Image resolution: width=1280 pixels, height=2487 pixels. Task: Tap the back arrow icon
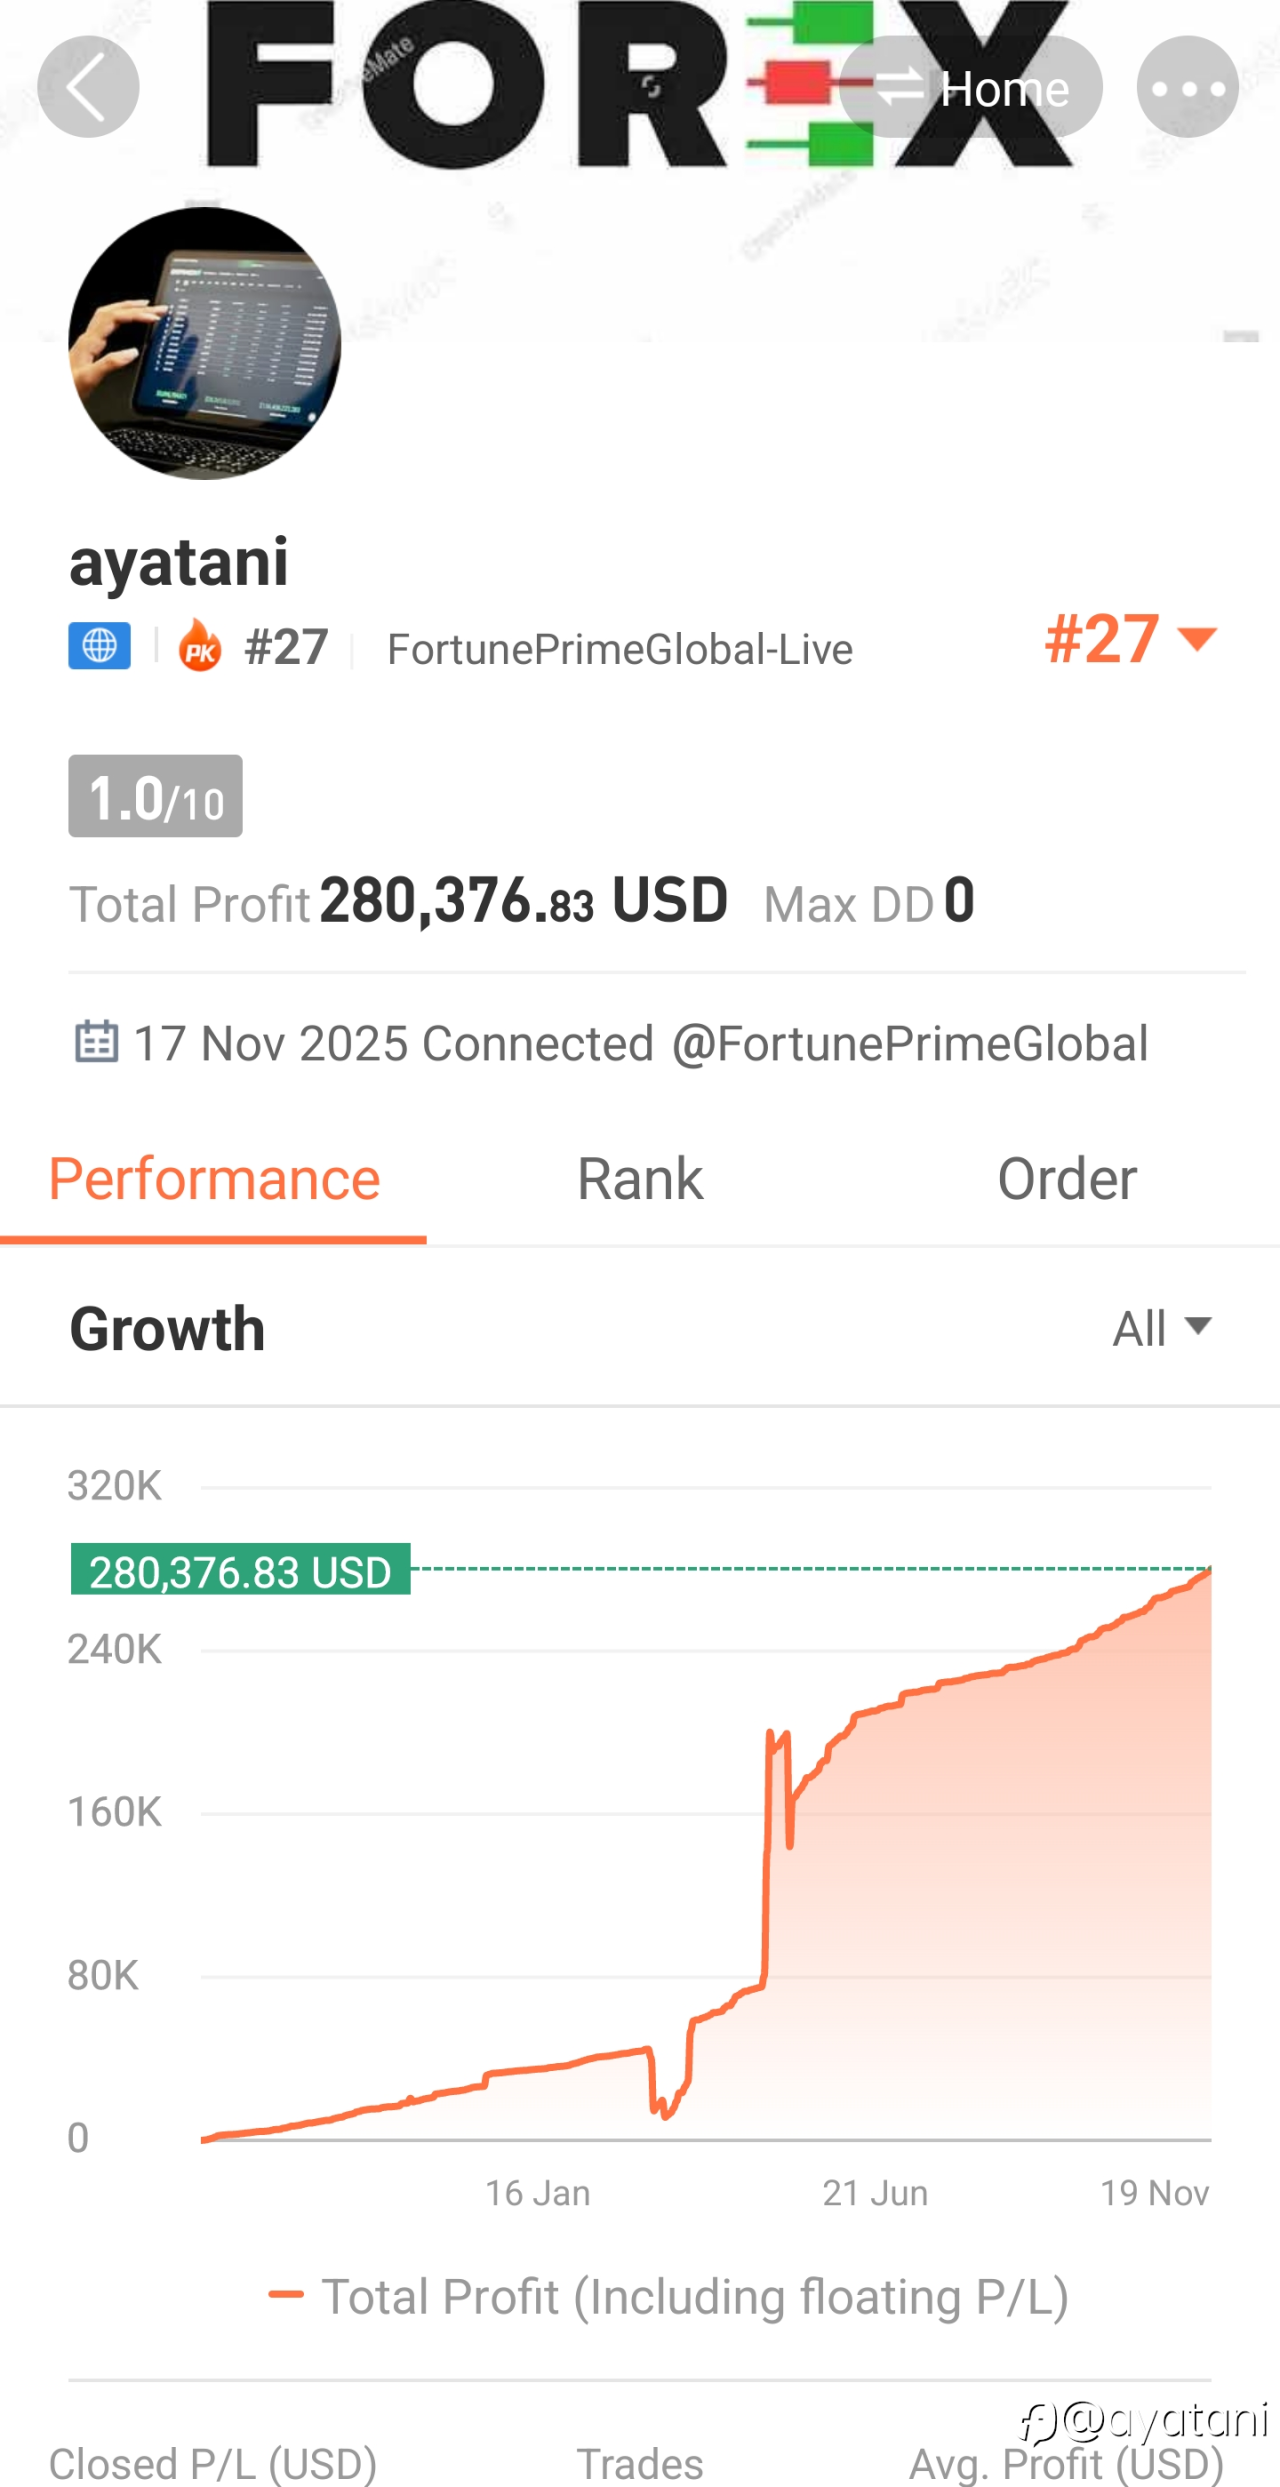point(88,87)
